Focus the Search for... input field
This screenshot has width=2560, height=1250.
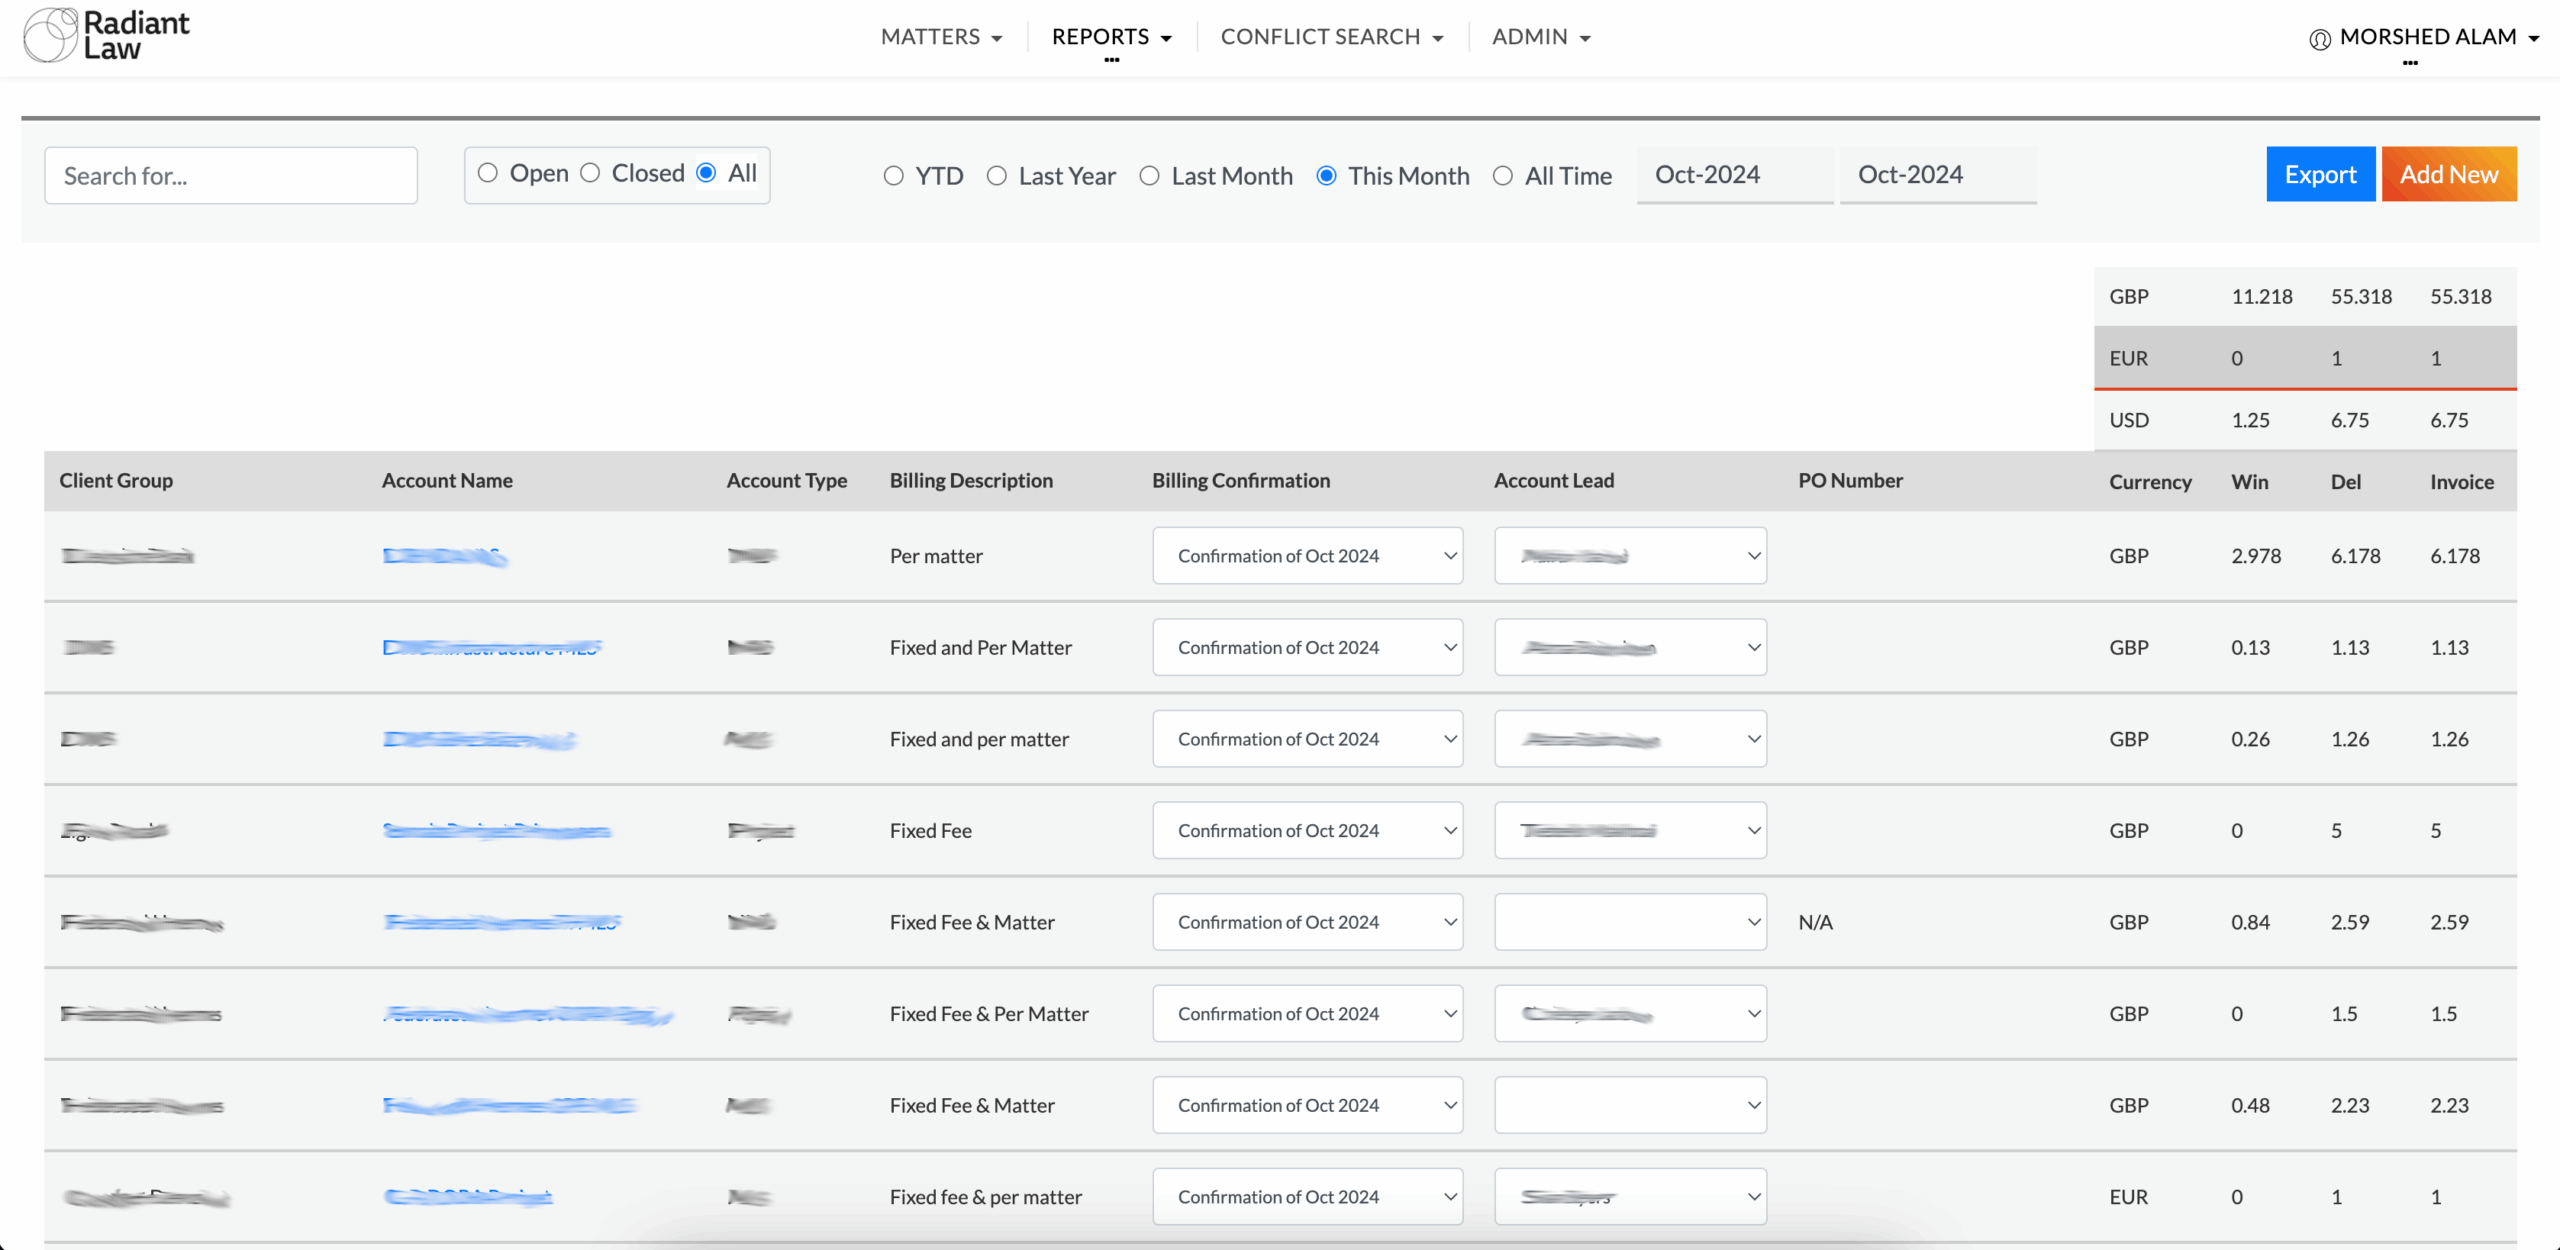(x=231, y=176)
